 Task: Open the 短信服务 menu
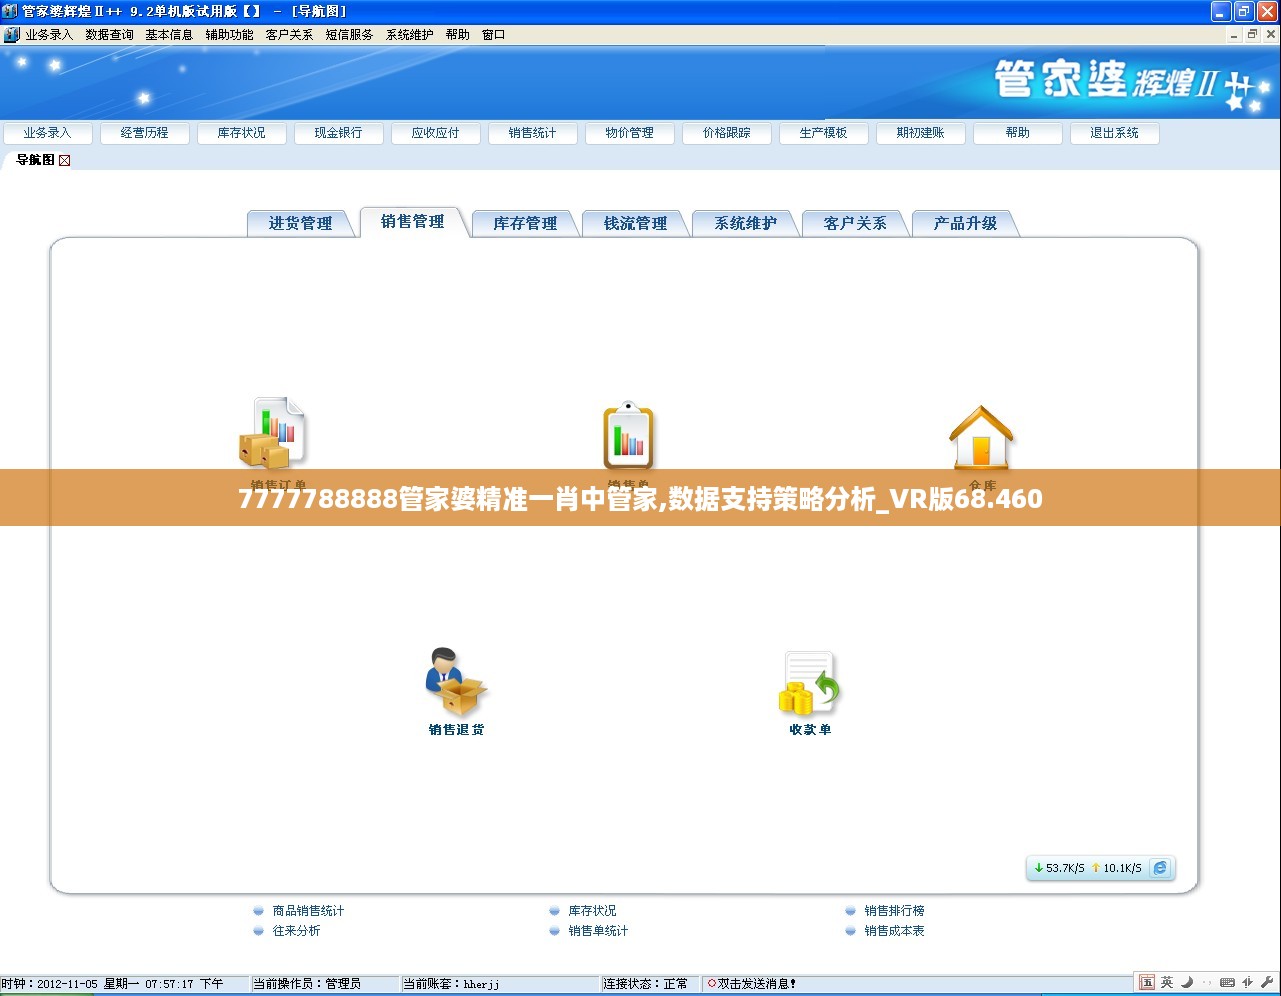(x=349, y=34)
